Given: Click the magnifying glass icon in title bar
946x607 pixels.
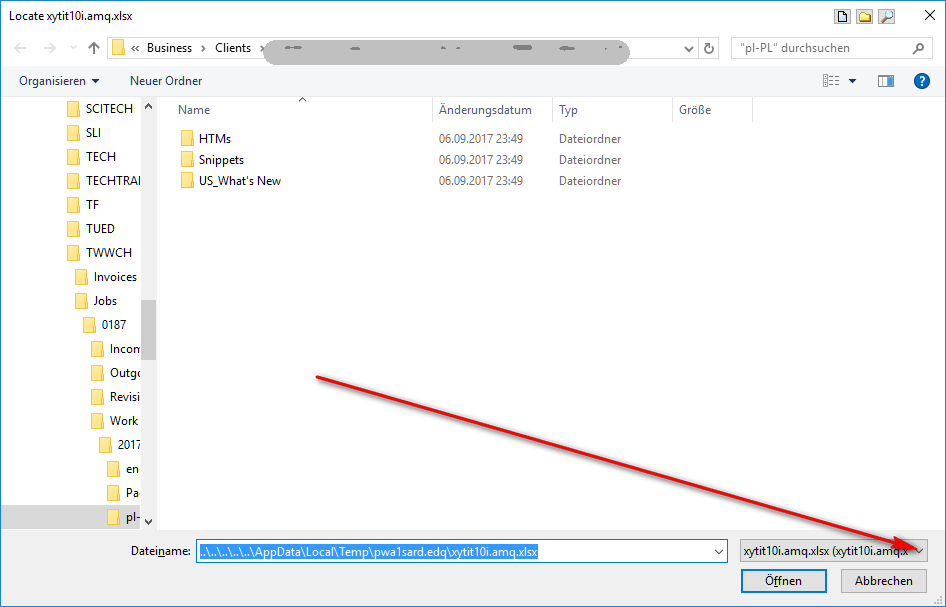Looking at the screenshot, I should coord(886,16).
